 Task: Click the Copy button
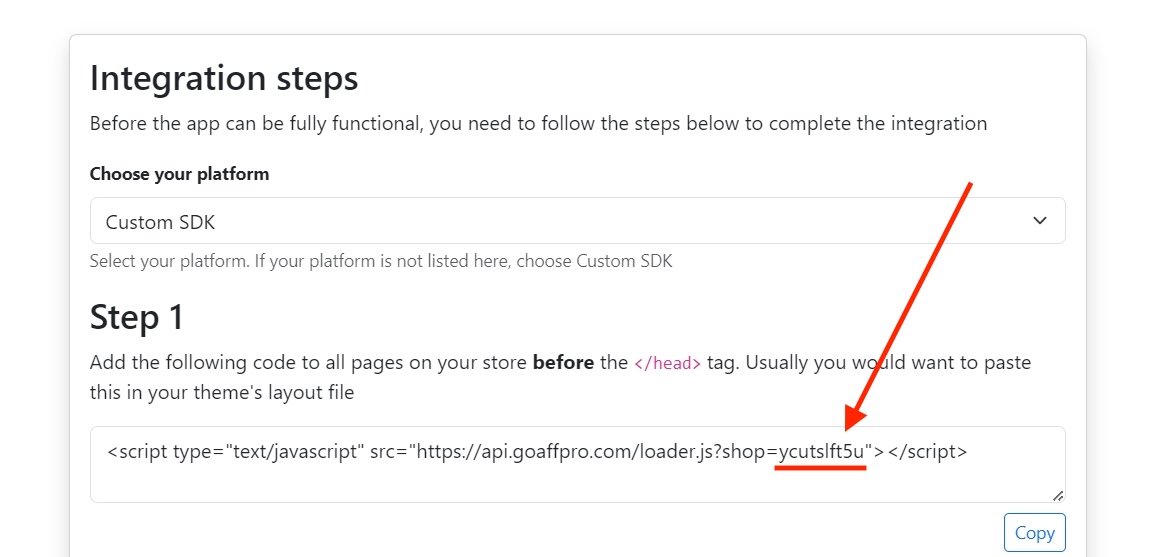1034,532
